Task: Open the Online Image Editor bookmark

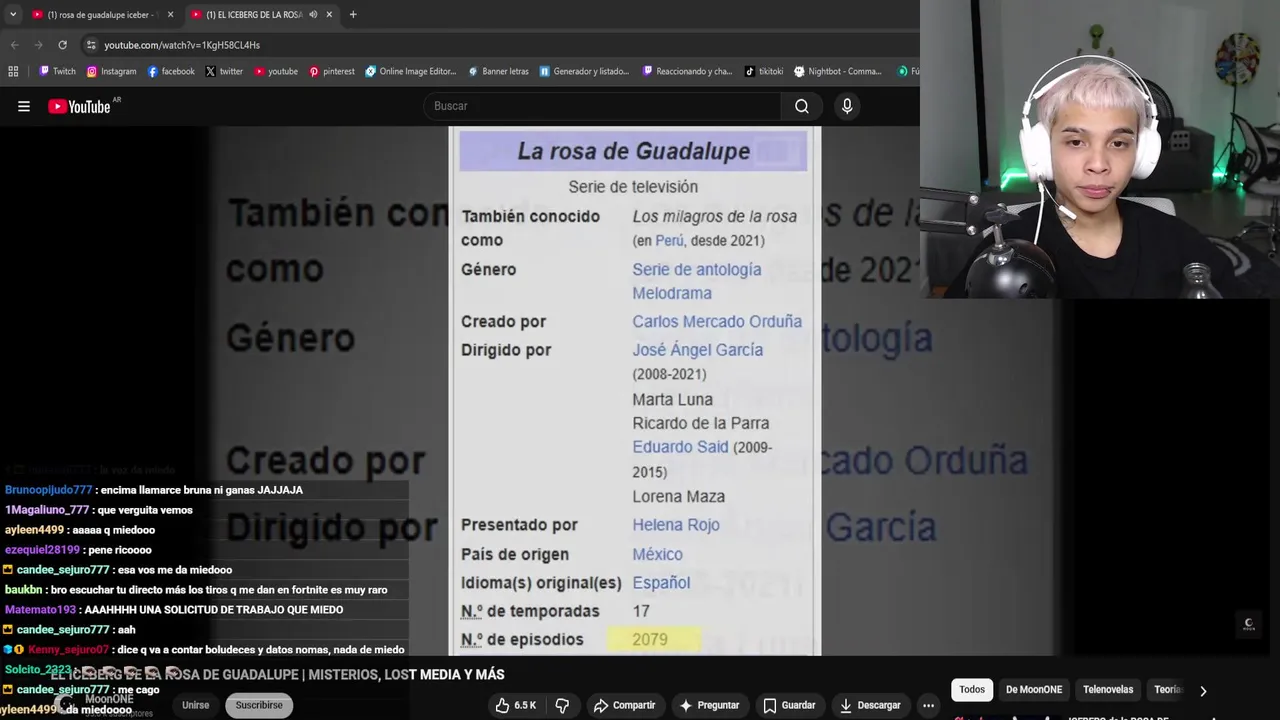Action: tap(411, 71)
